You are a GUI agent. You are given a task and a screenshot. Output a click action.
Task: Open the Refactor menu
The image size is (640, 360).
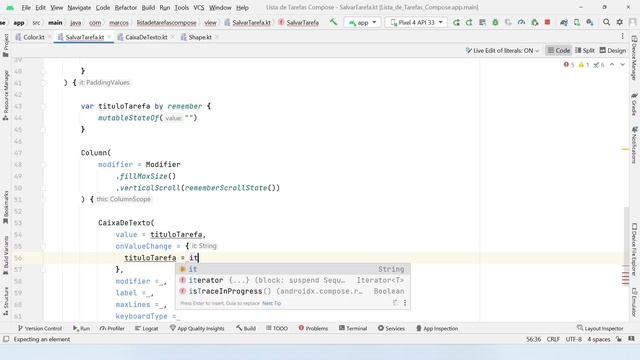[126, 7]
